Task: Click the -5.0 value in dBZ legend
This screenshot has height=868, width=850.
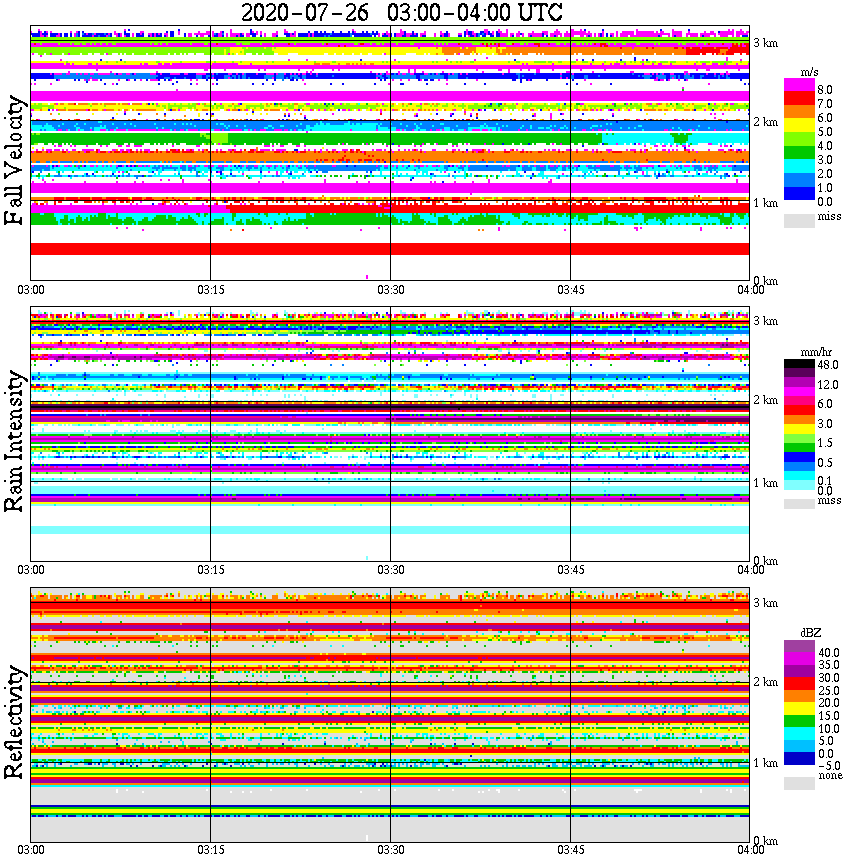Action: [830, 766]
